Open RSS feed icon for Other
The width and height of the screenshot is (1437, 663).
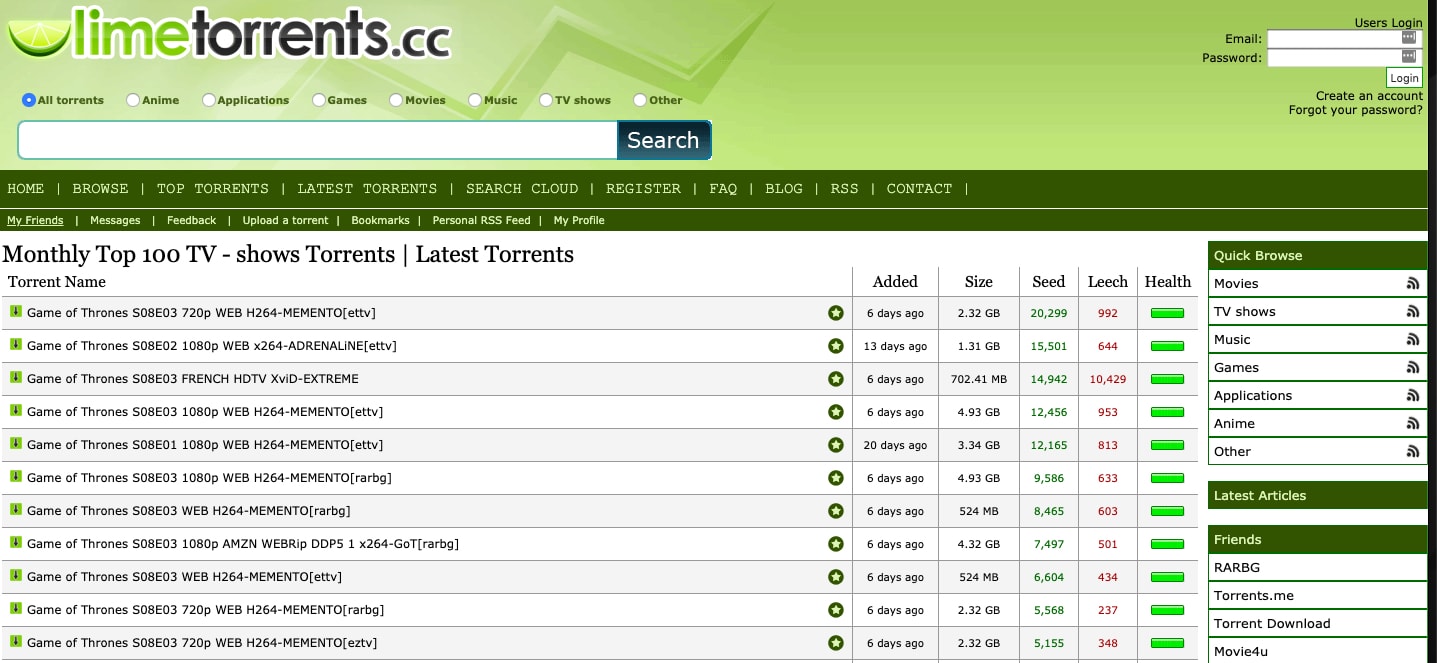[x=1412, y=452]
